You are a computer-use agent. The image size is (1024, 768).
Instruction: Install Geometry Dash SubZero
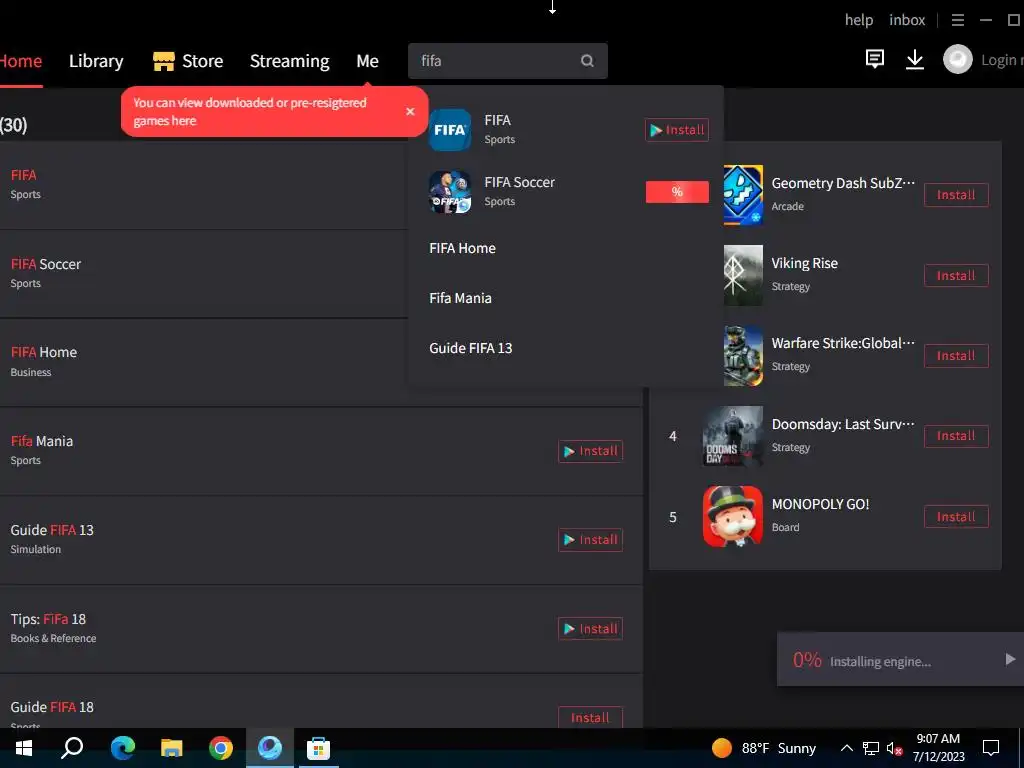[956, 195]
